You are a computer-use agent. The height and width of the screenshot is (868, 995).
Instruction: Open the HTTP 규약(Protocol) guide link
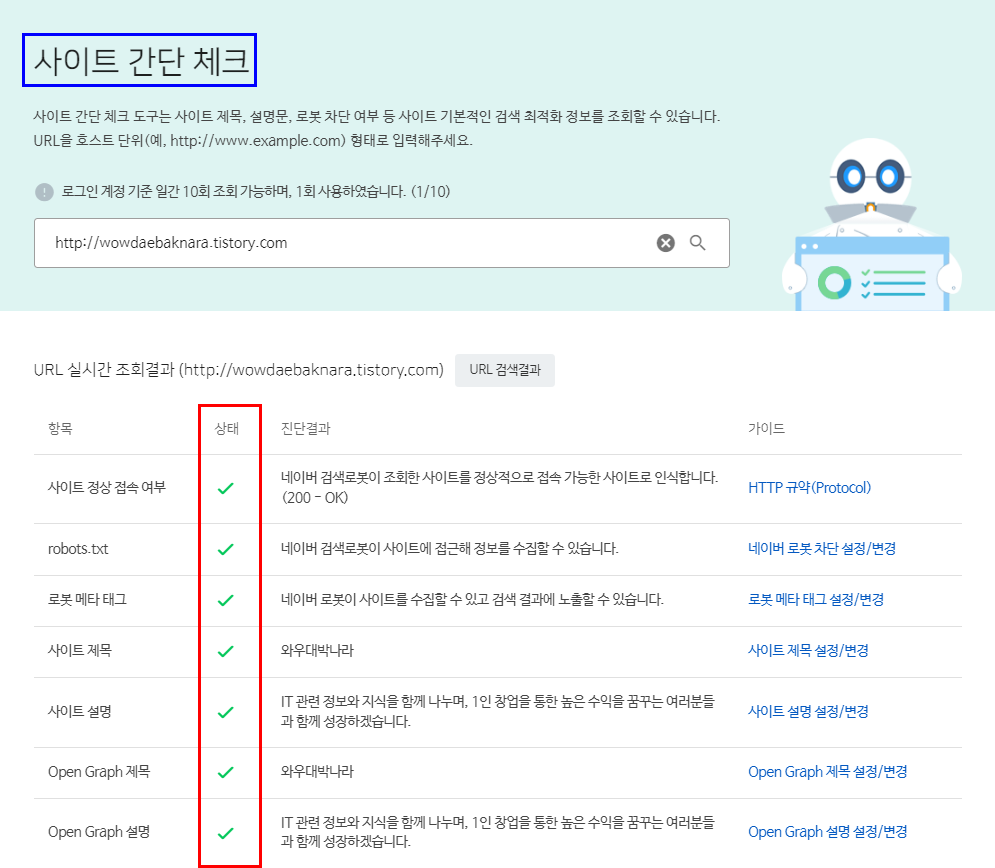pos(809,487)
